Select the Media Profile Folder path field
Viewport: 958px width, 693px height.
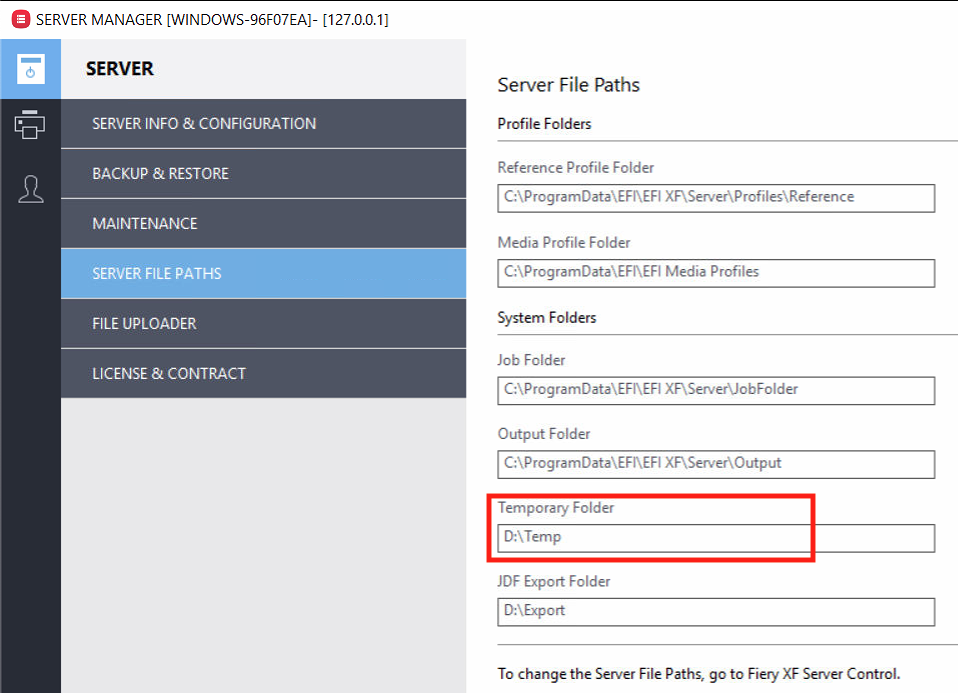tap(716, 273)
